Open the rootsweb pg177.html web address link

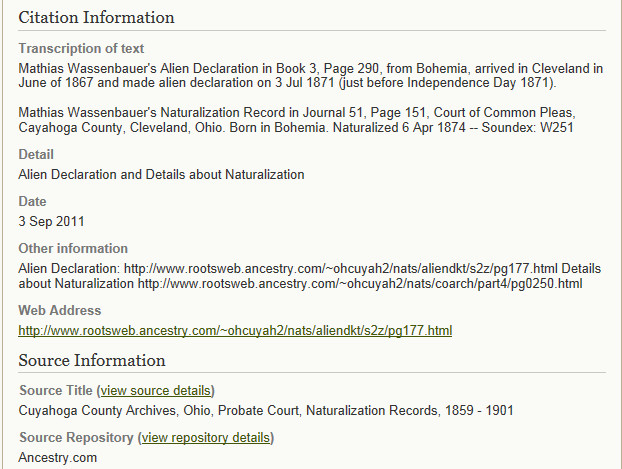click(x=235, y=331)
